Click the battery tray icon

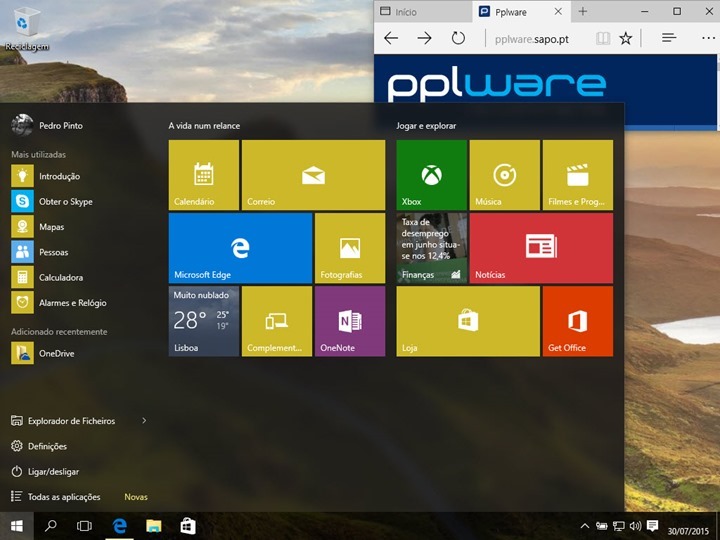602,526
